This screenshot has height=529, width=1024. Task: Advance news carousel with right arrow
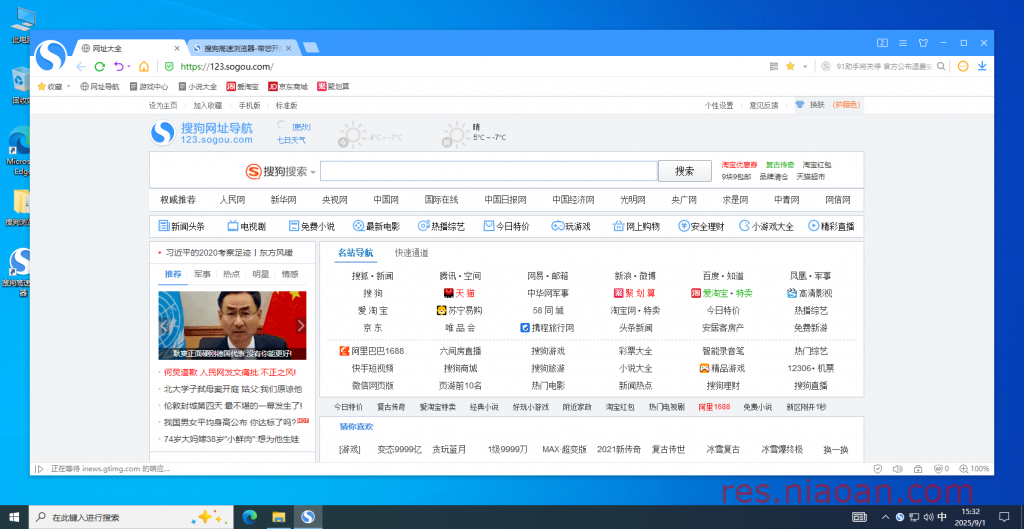pyautogui.click(x=300, y=325)
